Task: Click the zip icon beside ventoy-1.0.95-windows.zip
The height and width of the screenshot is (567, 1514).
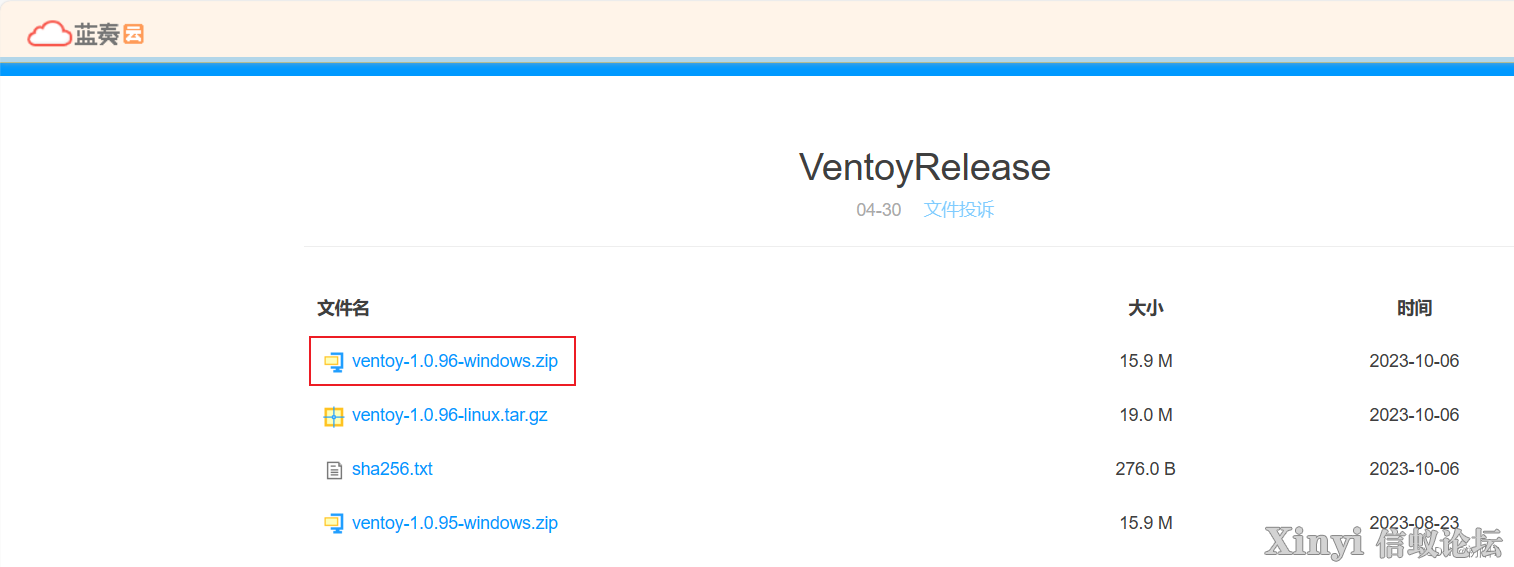Action: pos(334,524)
